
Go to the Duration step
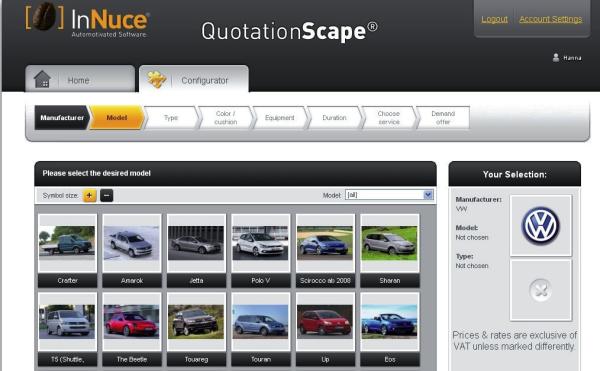coord(334,118)
